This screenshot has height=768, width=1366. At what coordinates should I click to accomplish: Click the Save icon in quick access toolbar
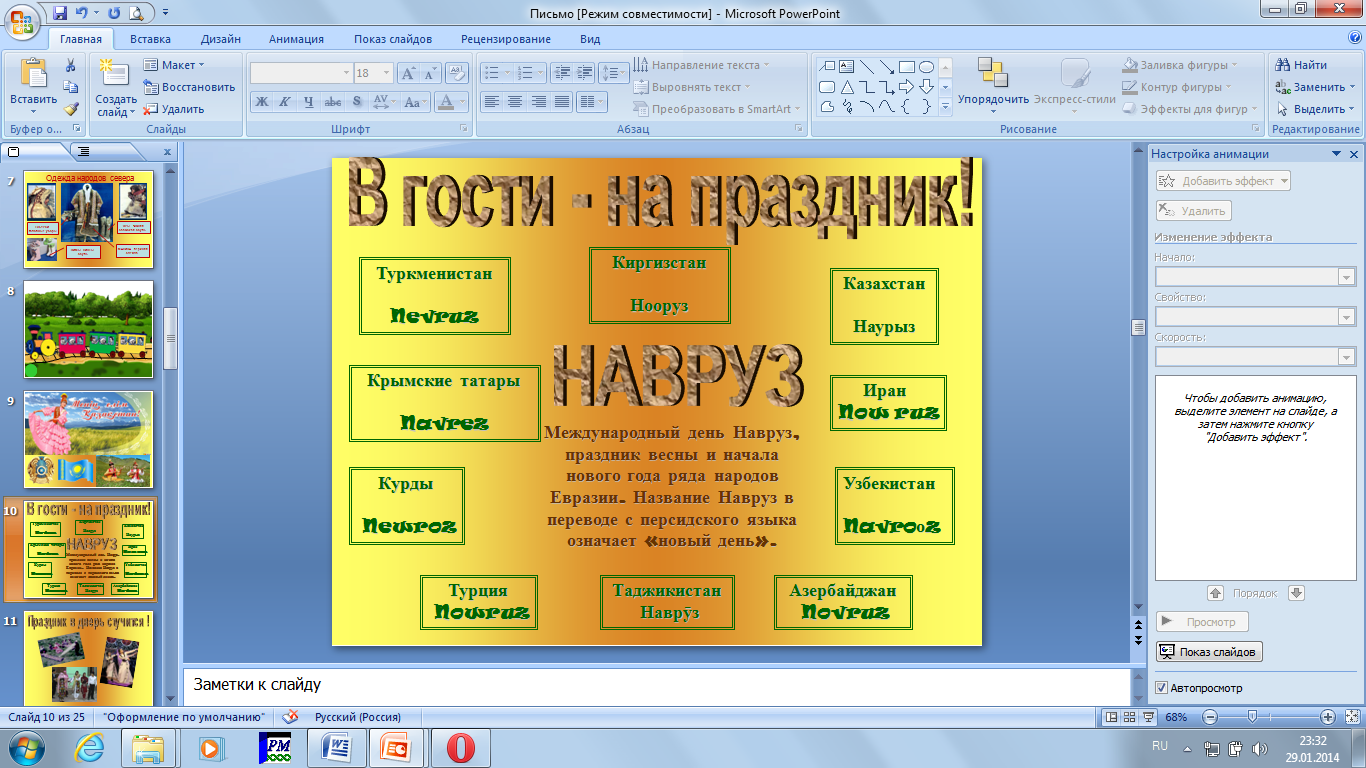[x=60, y=13]
